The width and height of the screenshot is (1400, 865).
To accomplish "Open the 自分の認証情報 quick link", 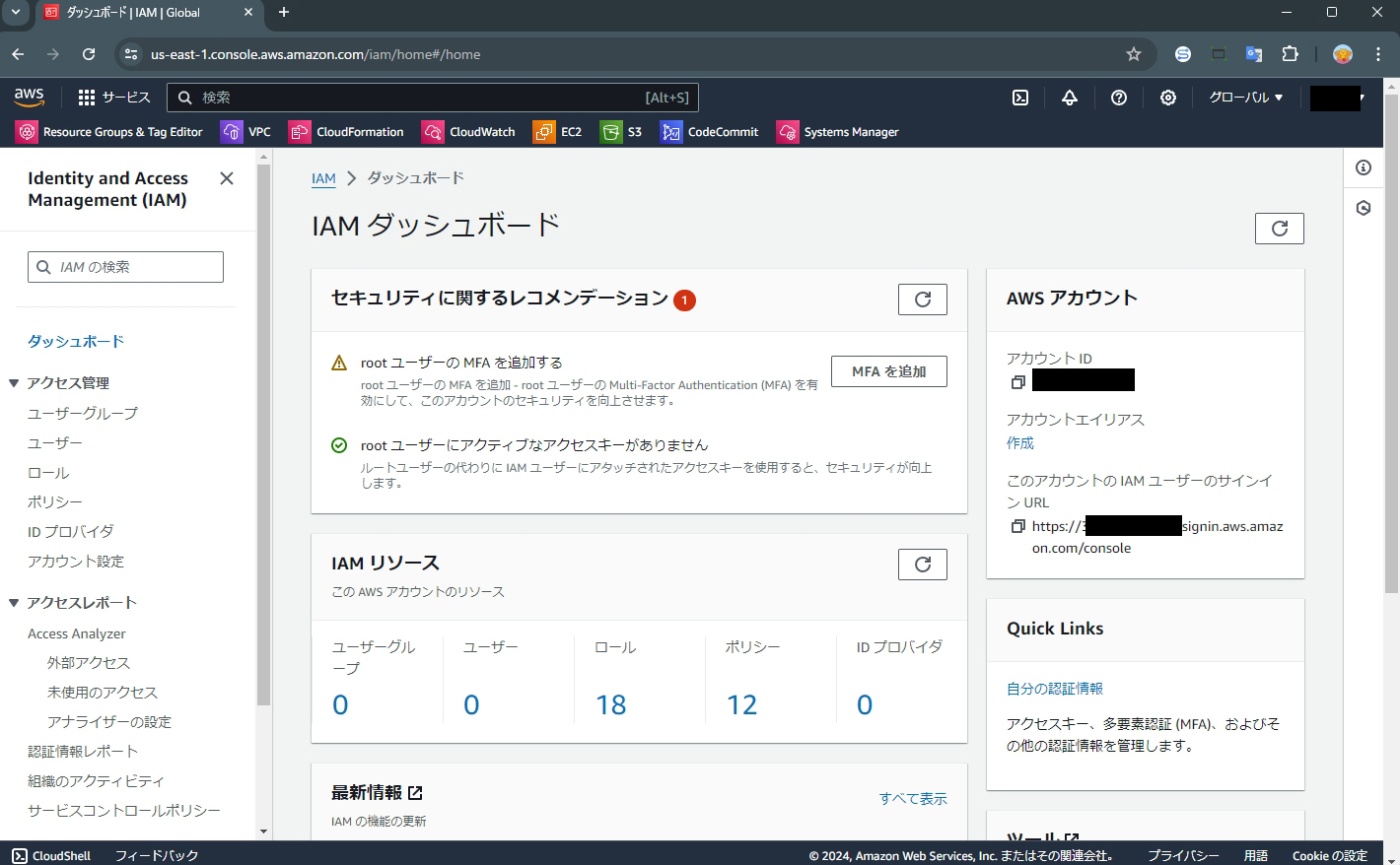I will 1054,688.
